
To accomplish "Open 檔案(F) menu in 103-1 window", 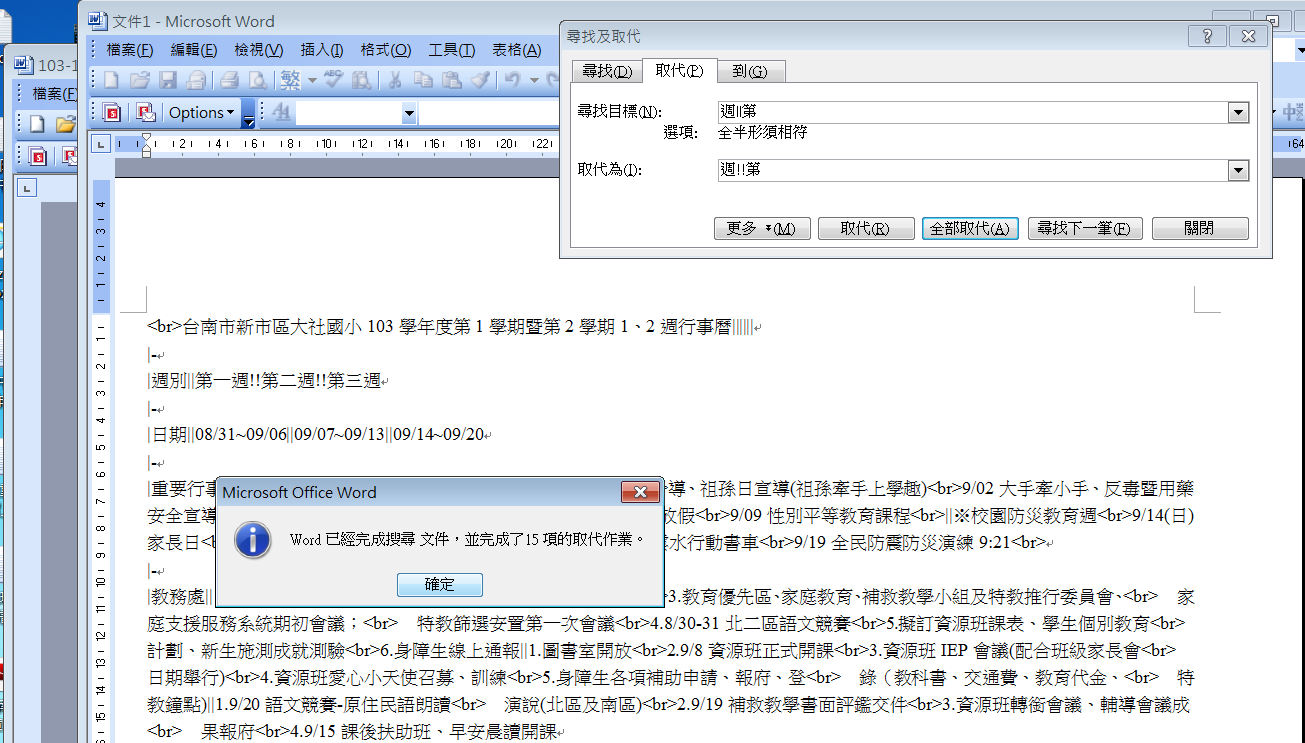I will tap(54, 94).
